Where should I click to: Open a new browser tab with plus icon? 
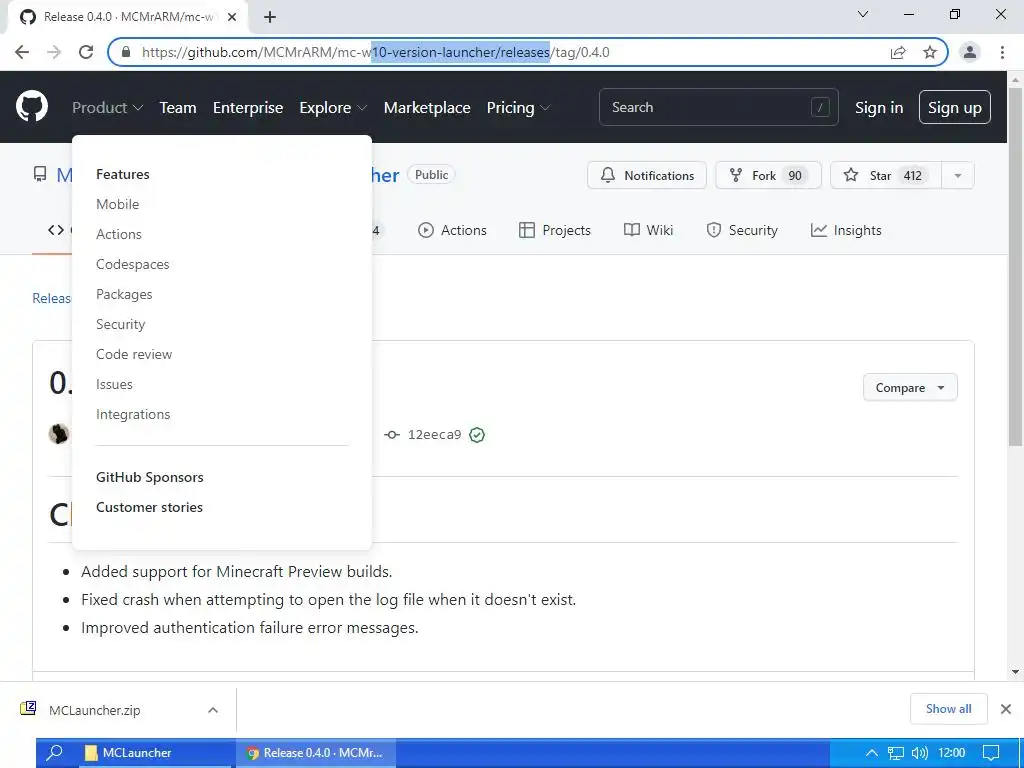(x=270, y=17)
